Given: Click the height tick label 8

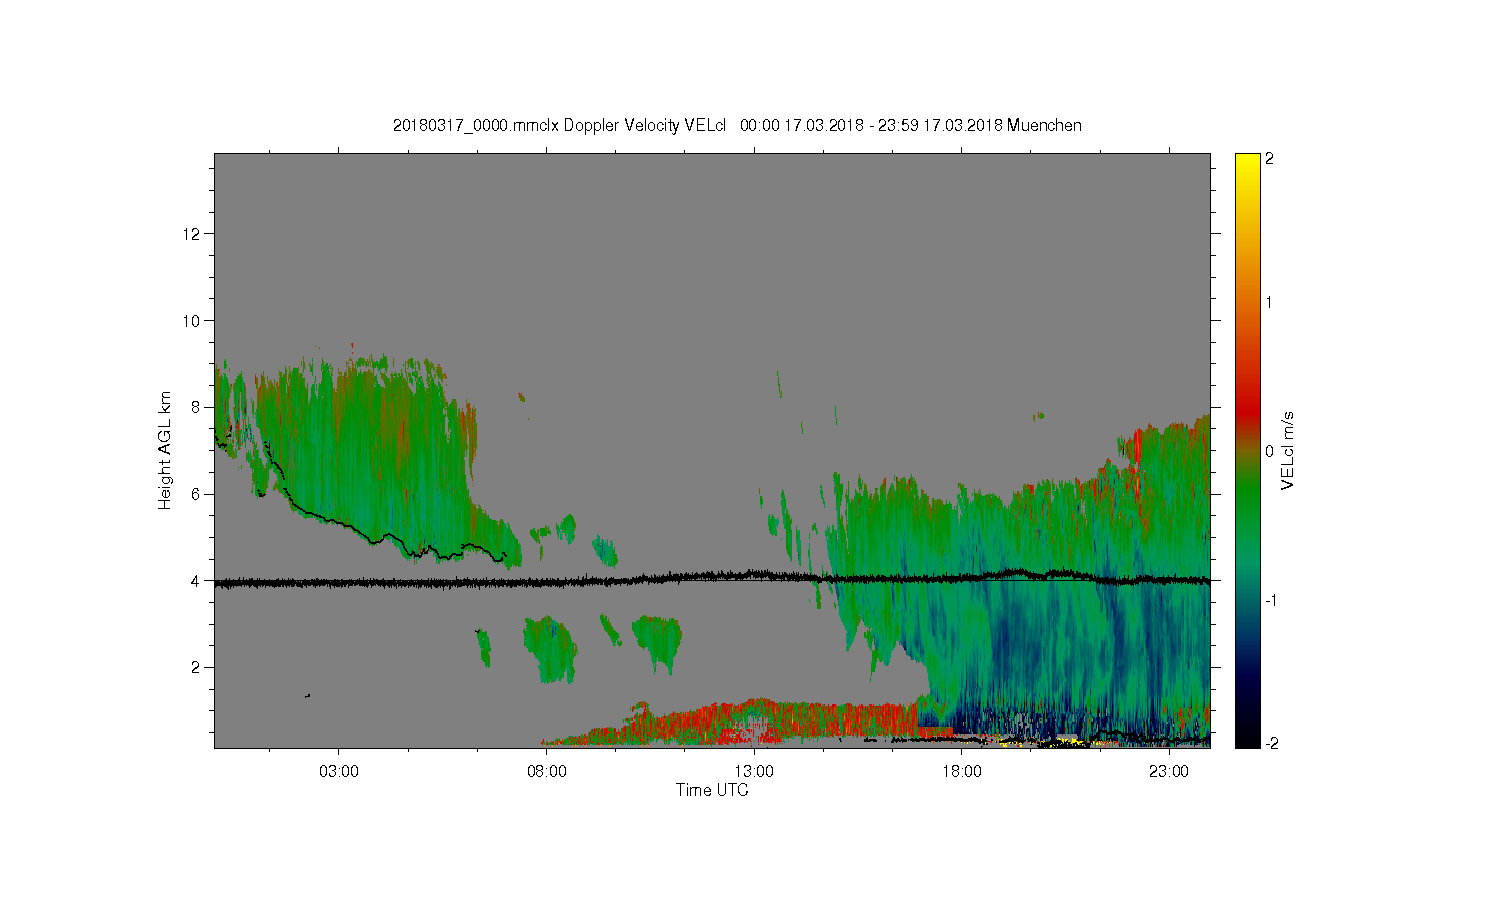Looking at the screenshot, I should pyautogui.click(x=197, y=407).
